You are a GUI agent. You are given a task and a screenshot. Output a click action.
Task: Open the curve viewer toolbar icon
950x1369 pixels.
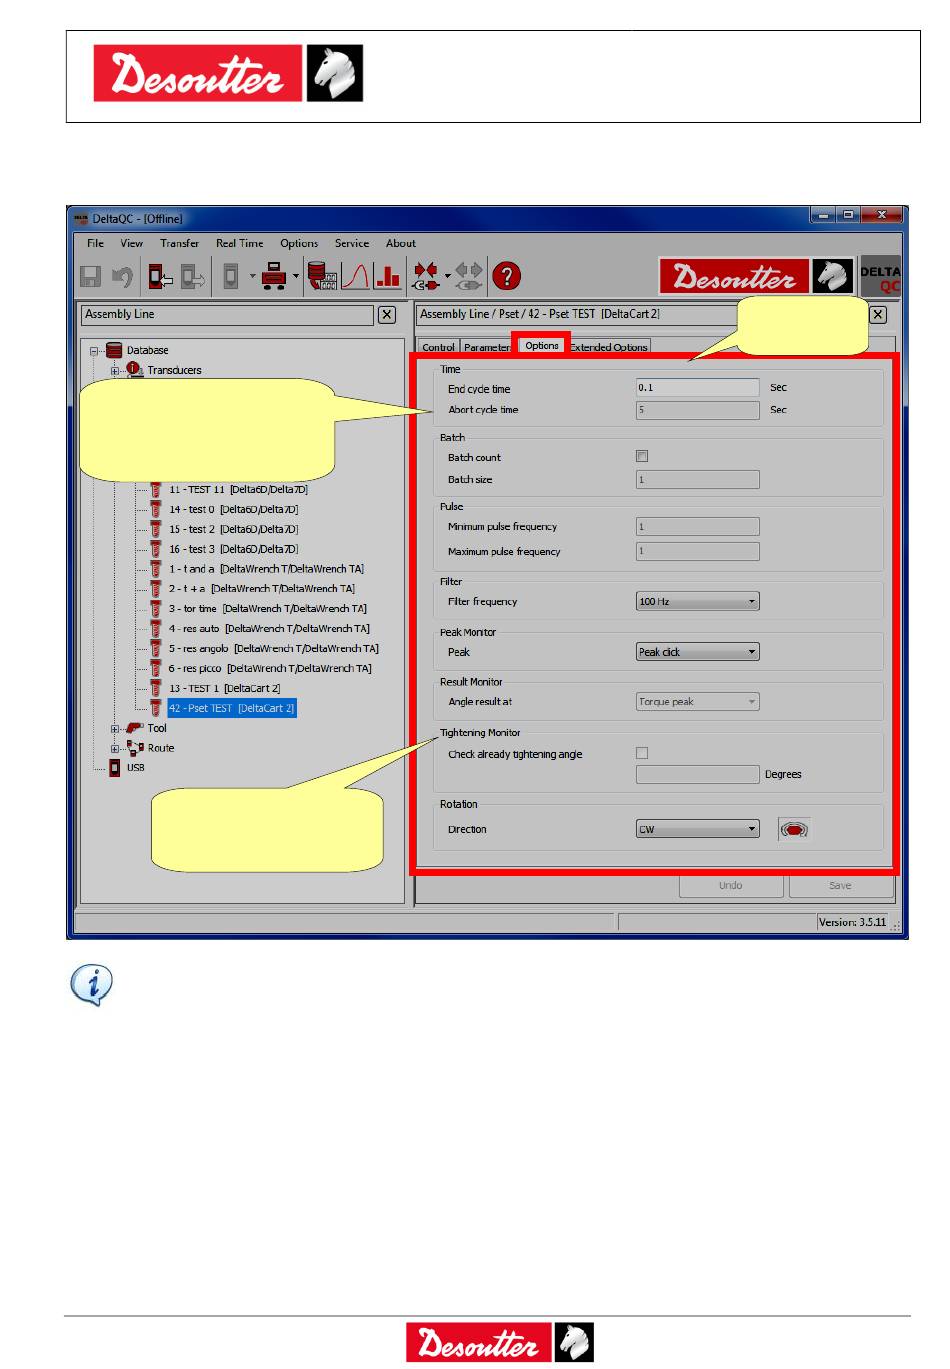pyautogui.click(x=356, y=277)
